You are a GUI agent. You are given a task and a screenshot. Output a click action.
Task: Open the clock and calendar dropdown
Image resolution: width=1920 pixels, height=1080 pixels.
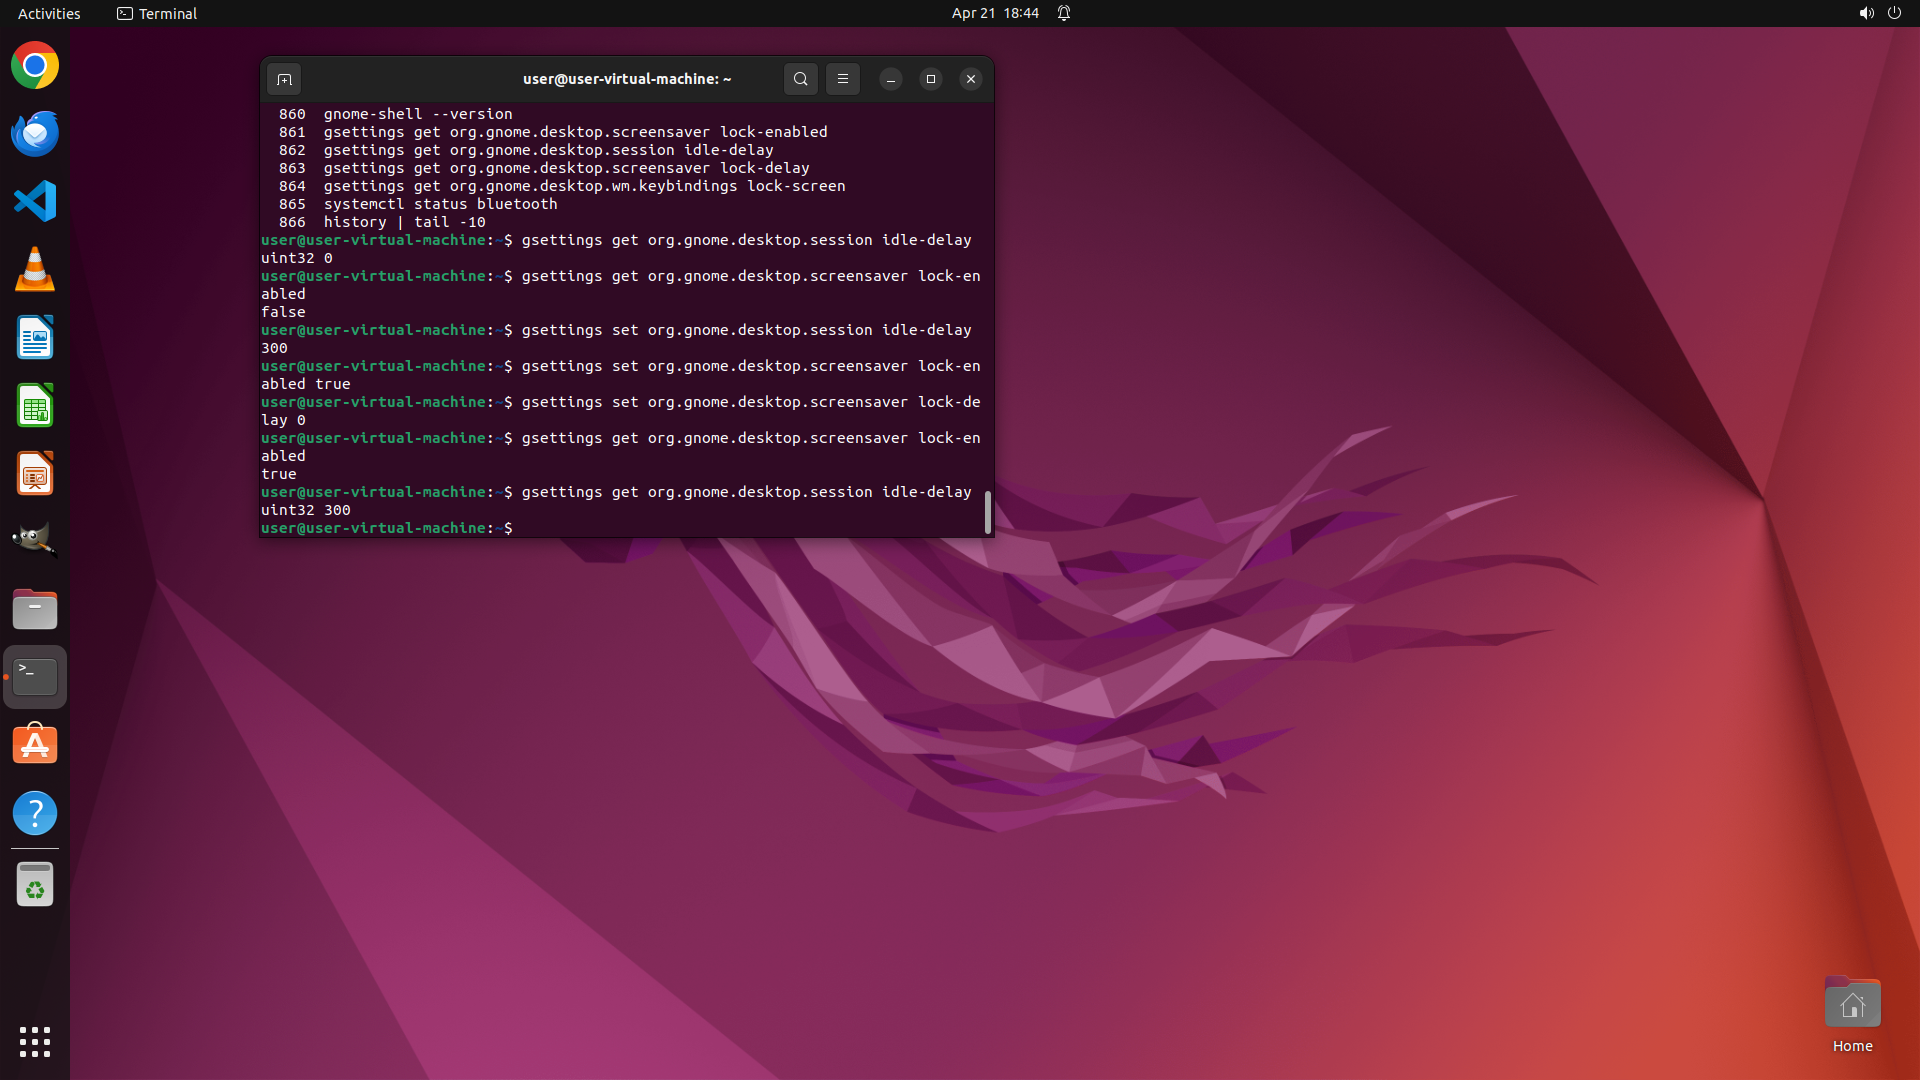click(994, 13)
